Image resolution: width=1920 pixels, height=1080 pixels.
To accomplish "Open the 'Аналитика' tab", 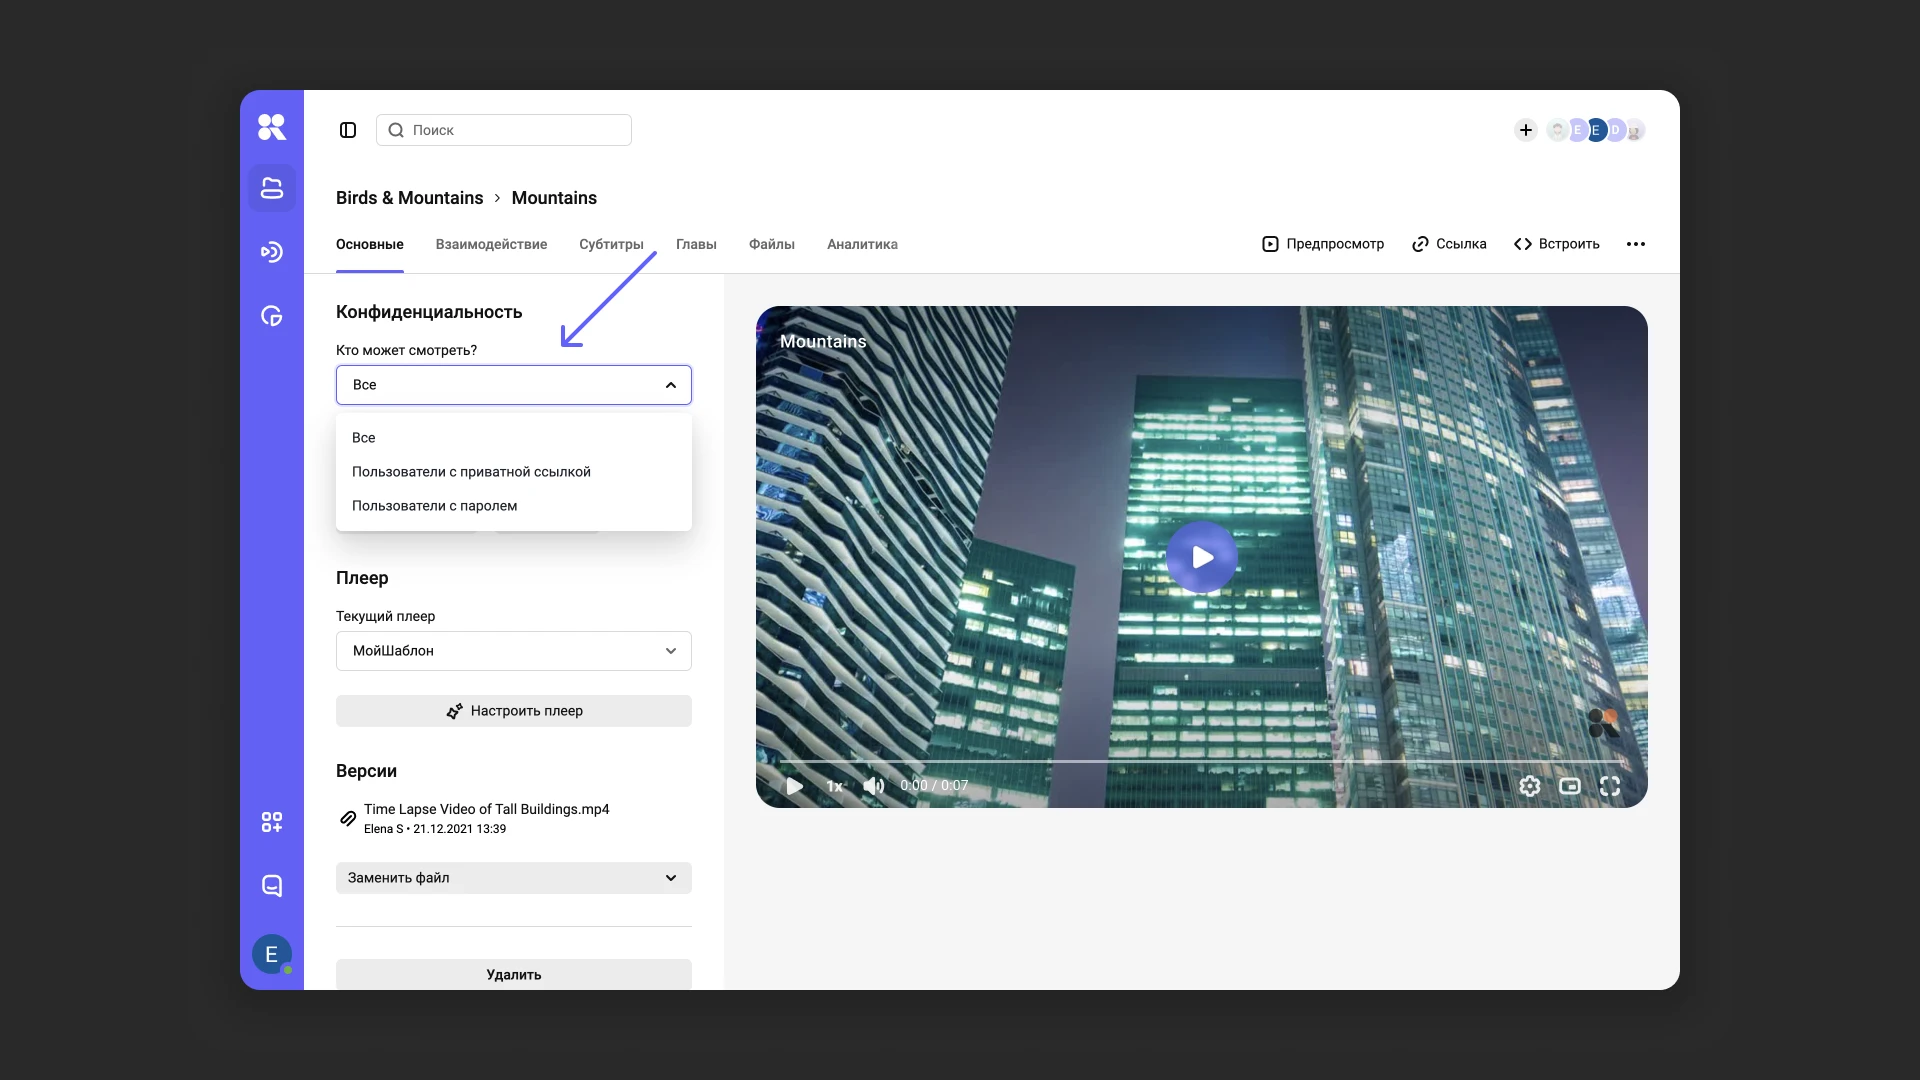I will (x=861, y=244).
